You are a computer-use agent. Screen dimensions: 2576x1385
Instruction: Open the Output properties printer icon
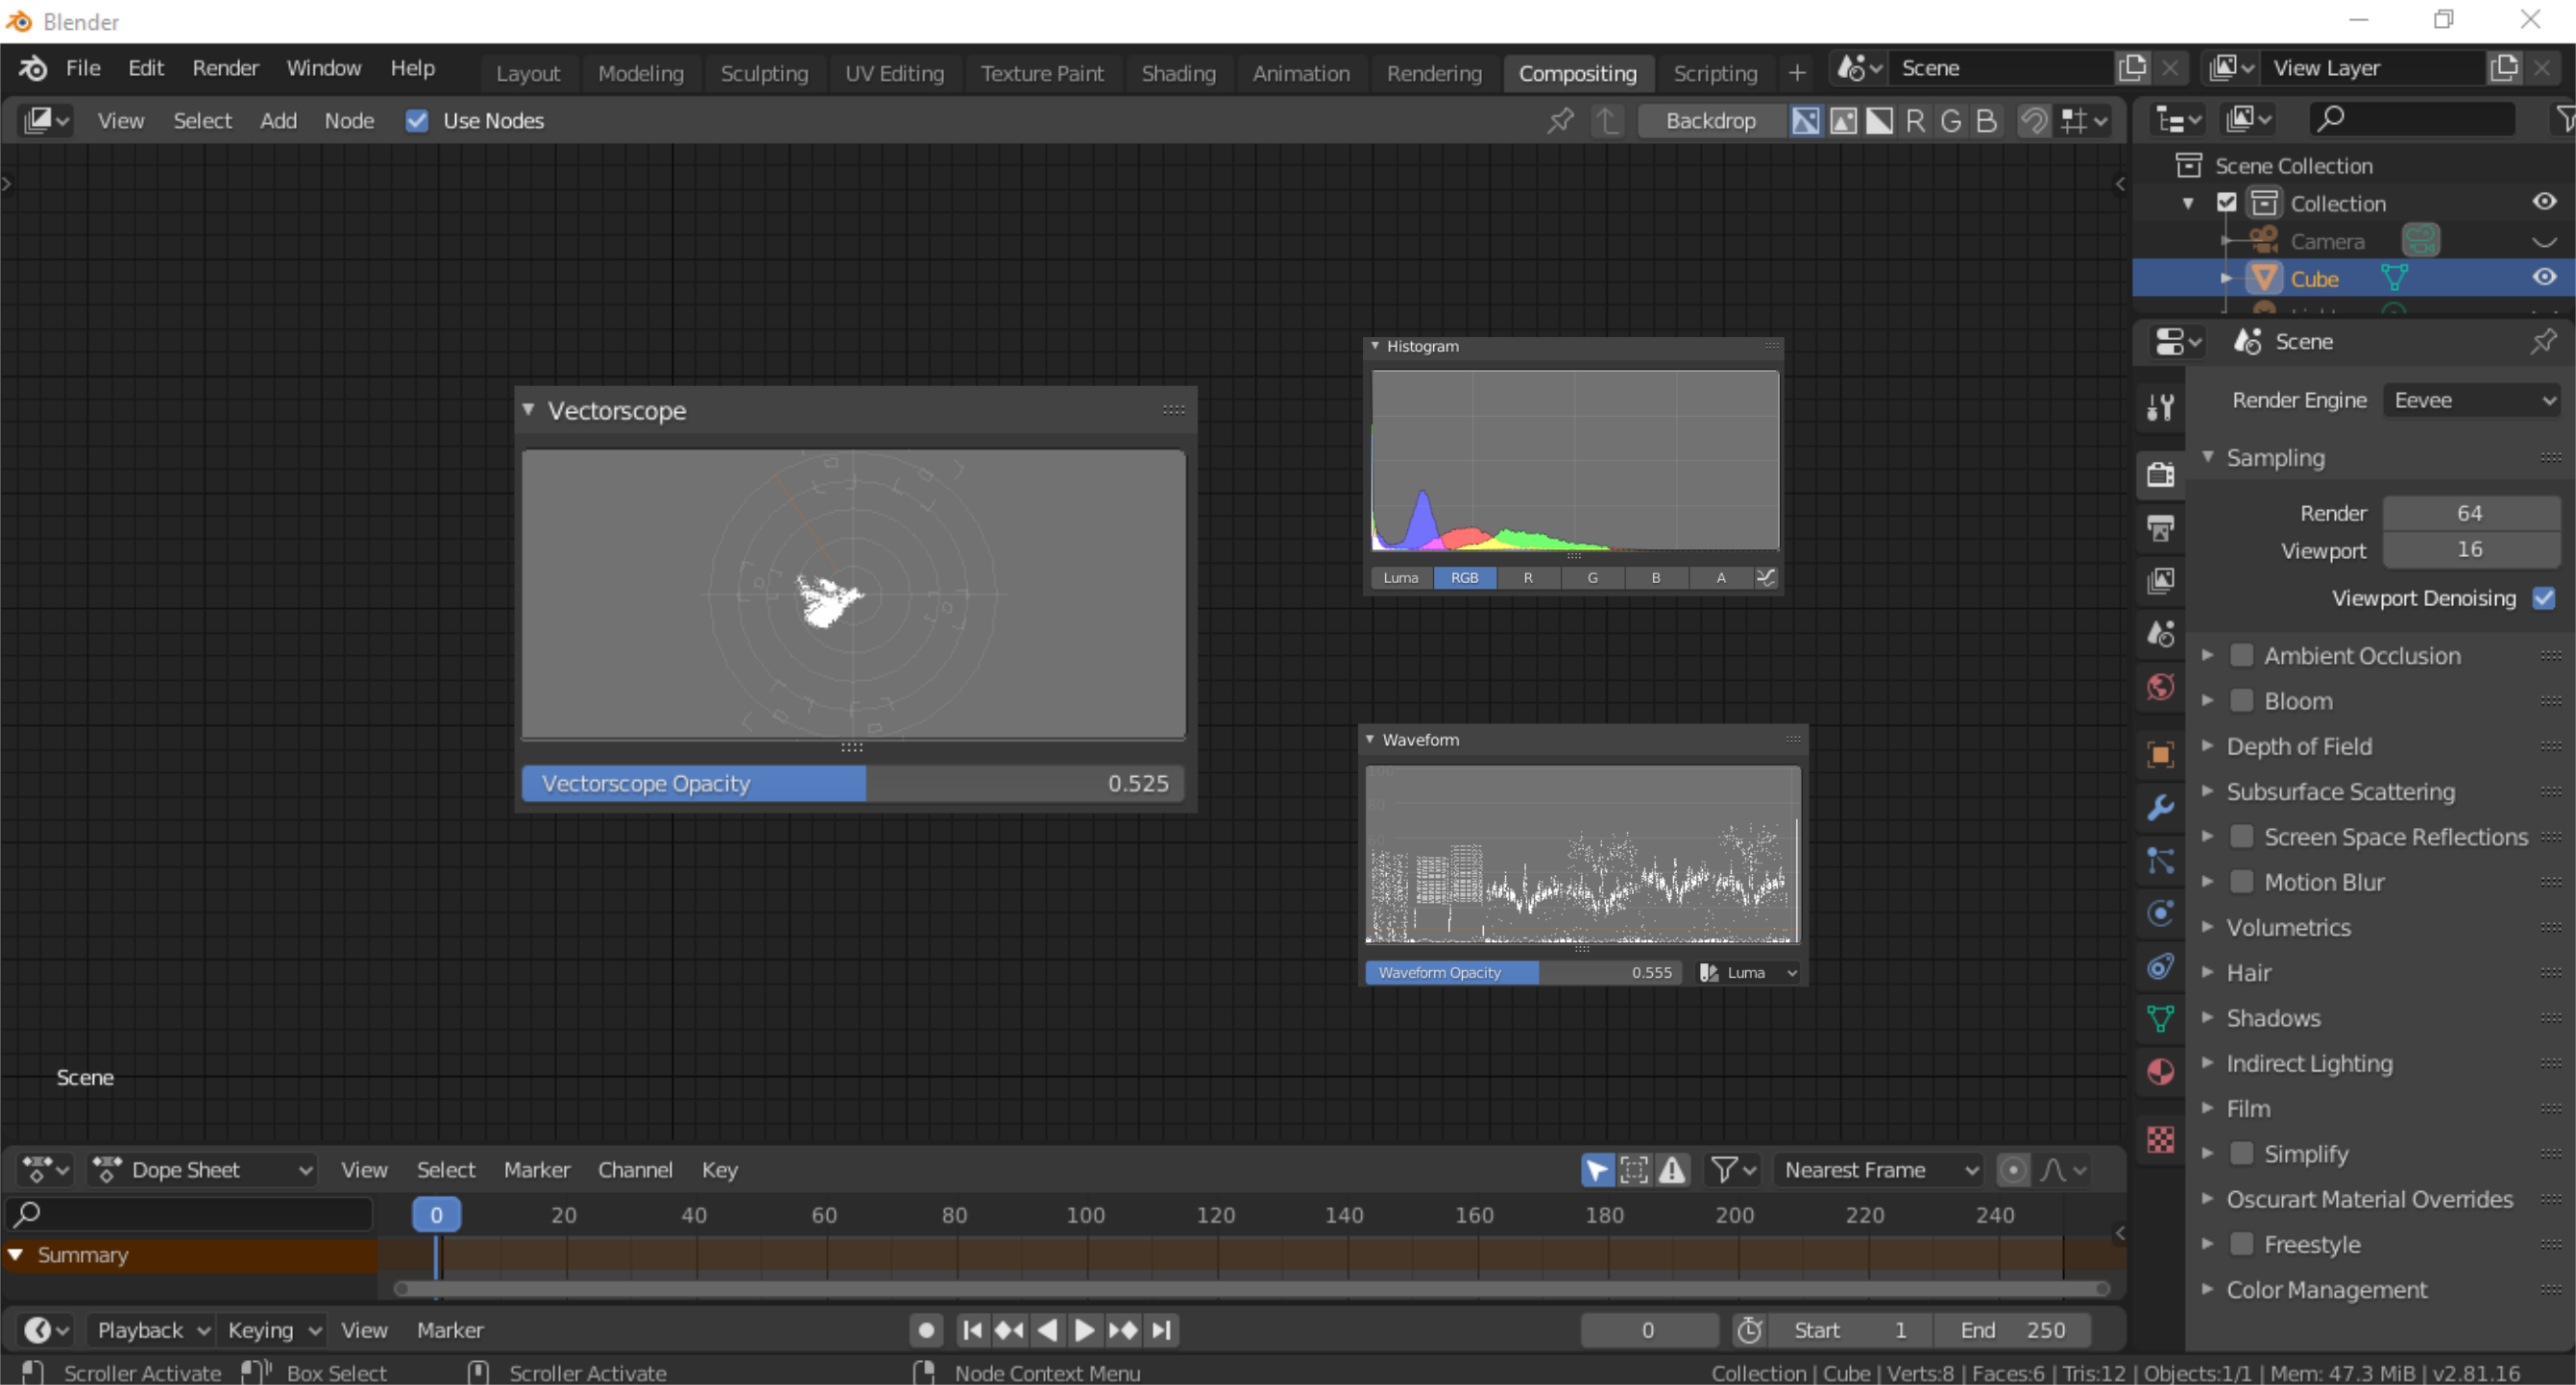pos(2160,527)
